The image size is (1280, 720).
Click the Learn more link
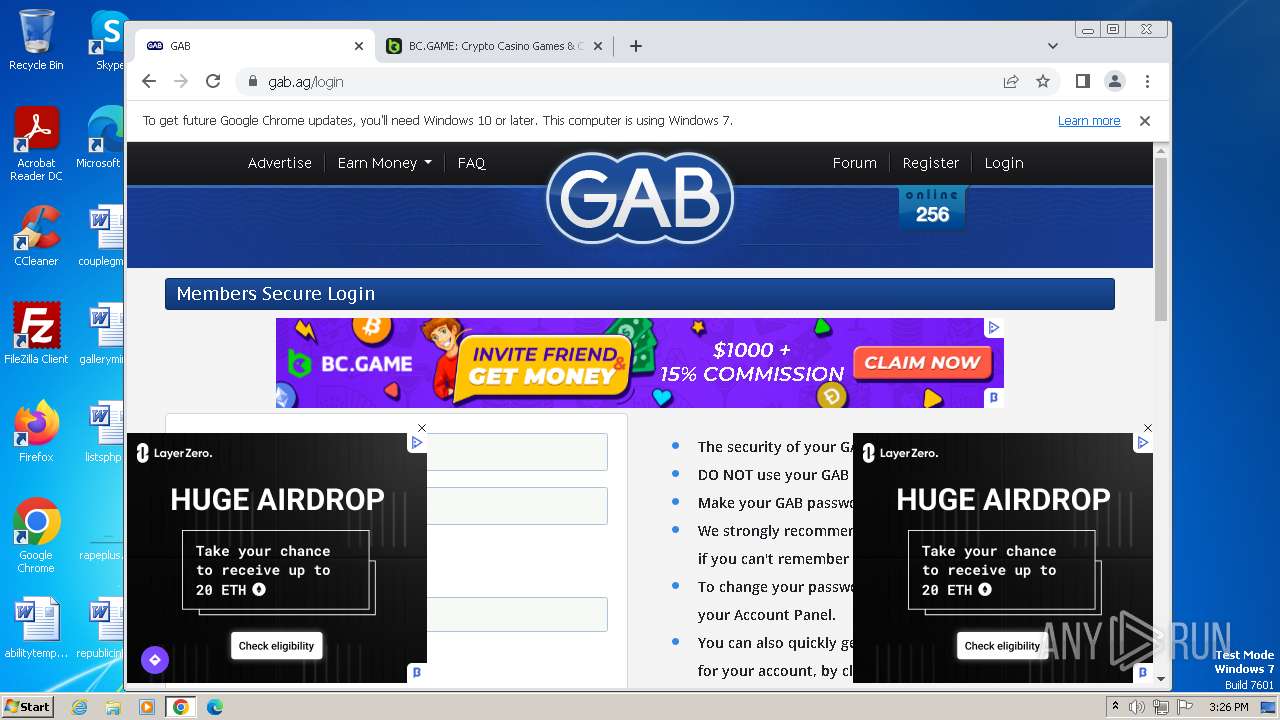click(1089, 121)
